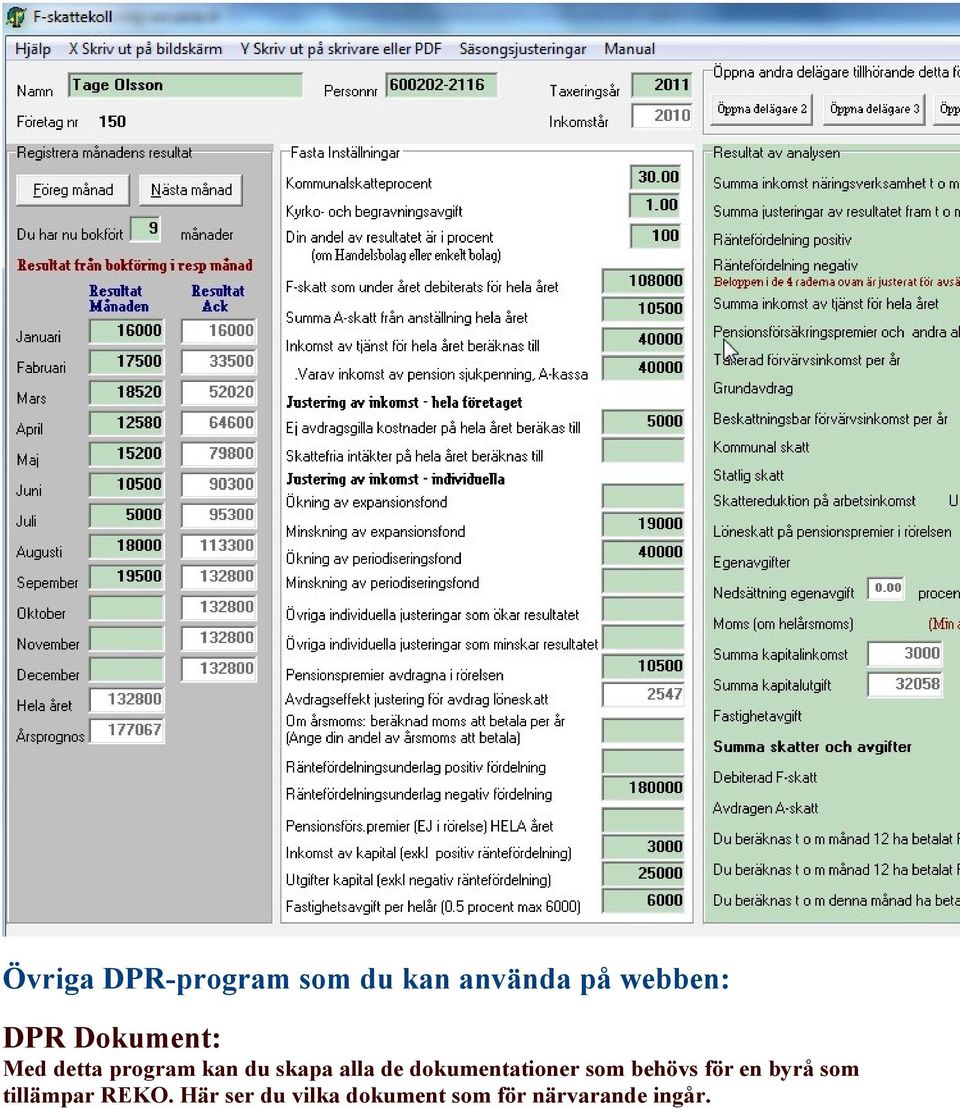Screen dimensions: 960x1109
Task: Click field for adjustments som ökar resultatet
Action: pos(643,610)
